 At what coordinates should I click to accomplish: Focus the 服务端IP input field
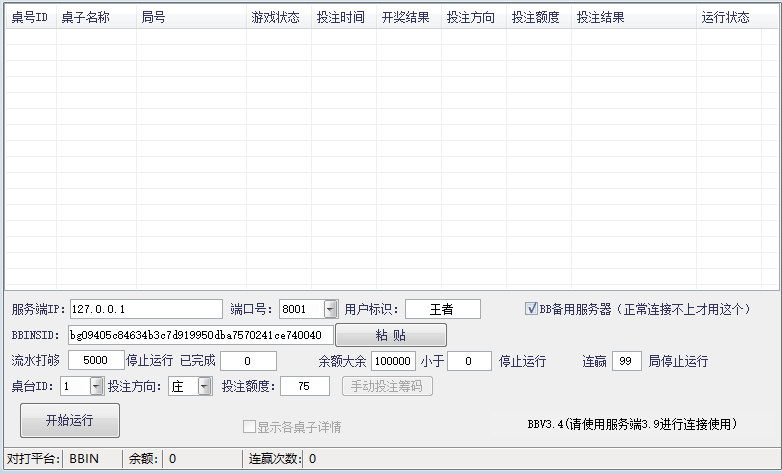(145, 309)
